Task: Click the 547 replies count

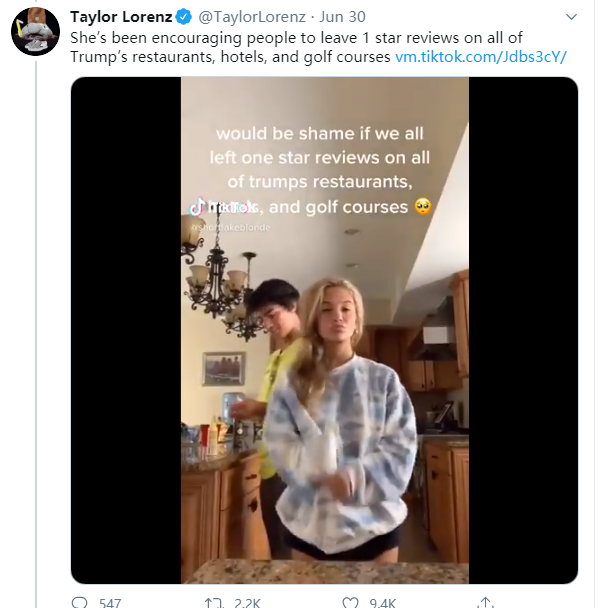Action: pos(109,602)
